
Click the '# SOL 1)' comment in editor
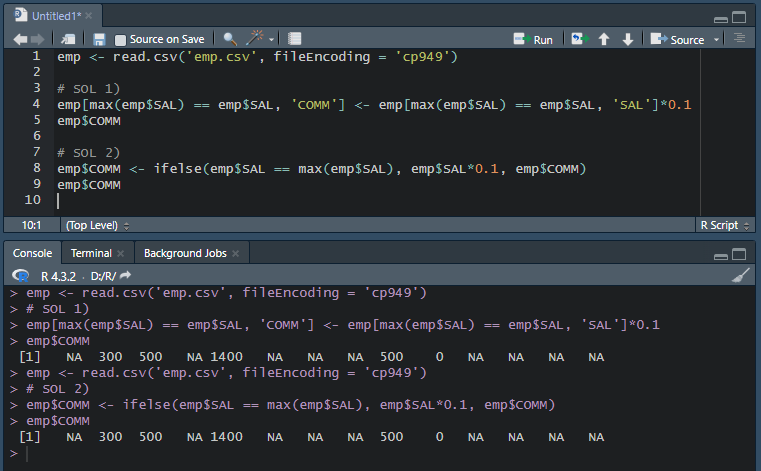click(88, 89)
